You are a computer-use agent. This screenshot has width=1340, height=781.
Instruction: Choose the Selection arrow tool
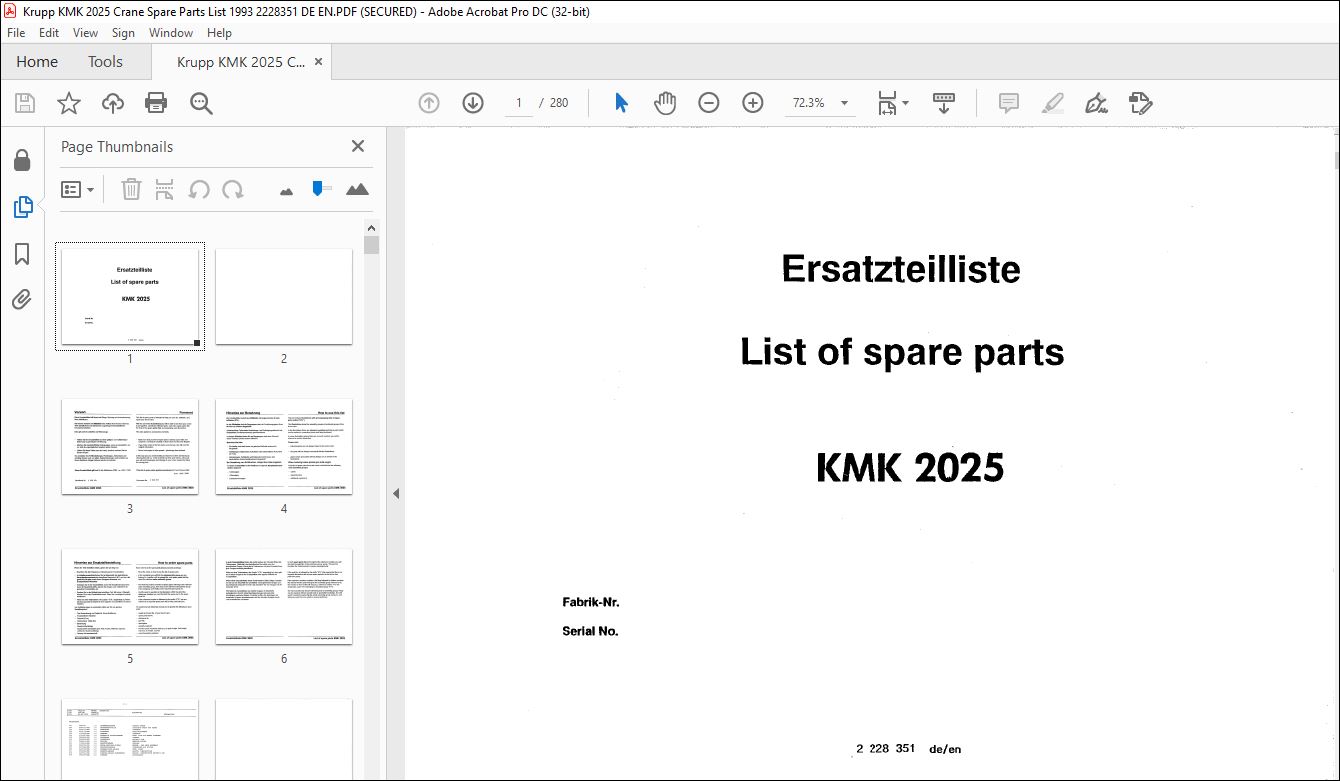pyautogui.click(x=621, y=103)
